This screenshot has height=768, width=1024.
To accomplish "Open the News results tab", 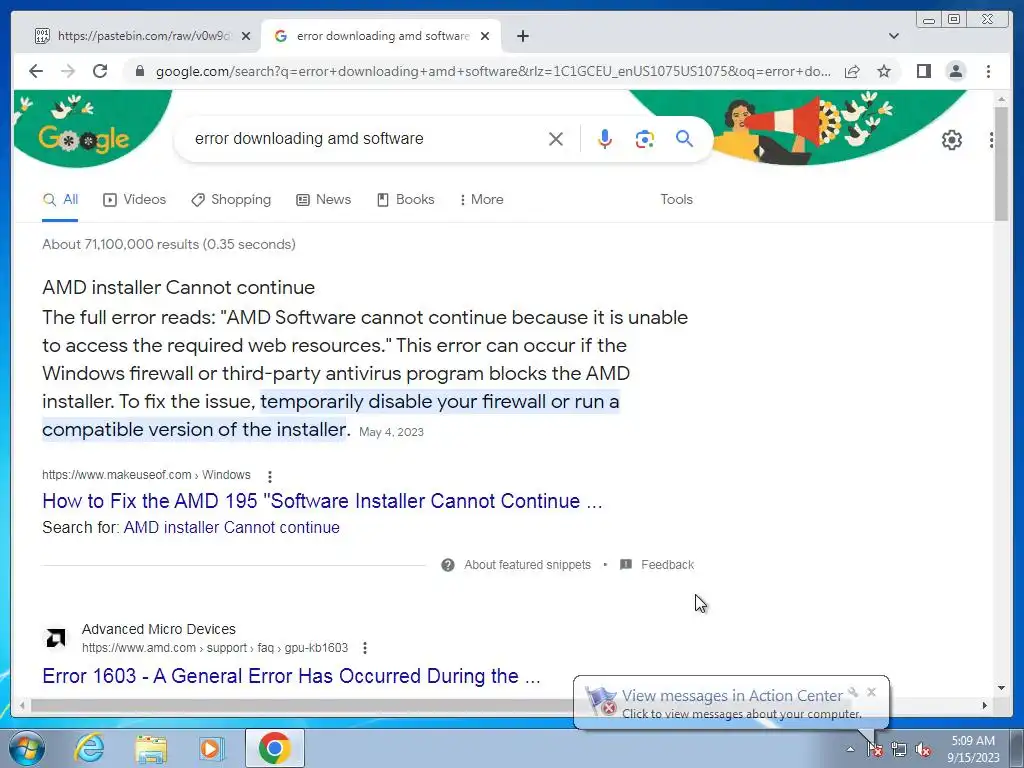I will 323,199.
